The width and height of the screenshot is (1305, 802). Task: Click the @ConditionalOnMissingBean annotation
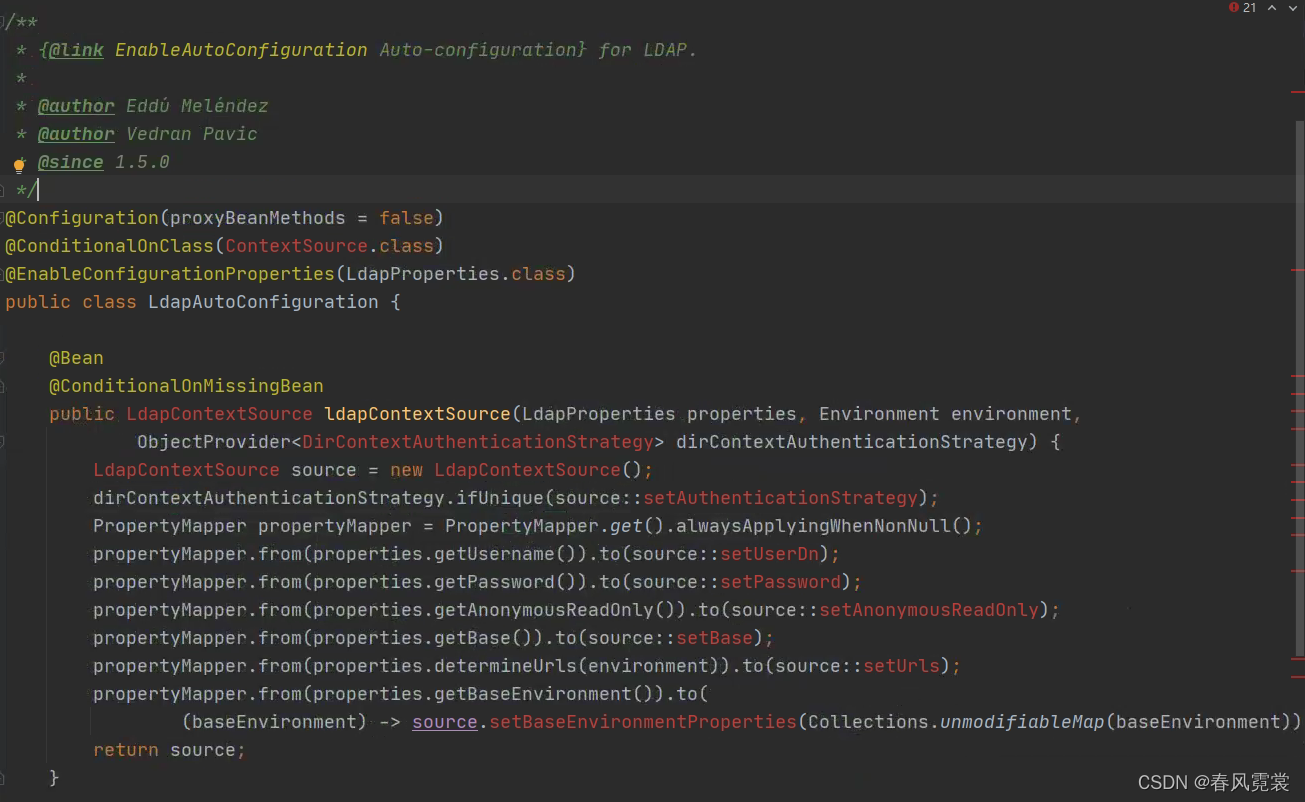(x=186, y=386)
